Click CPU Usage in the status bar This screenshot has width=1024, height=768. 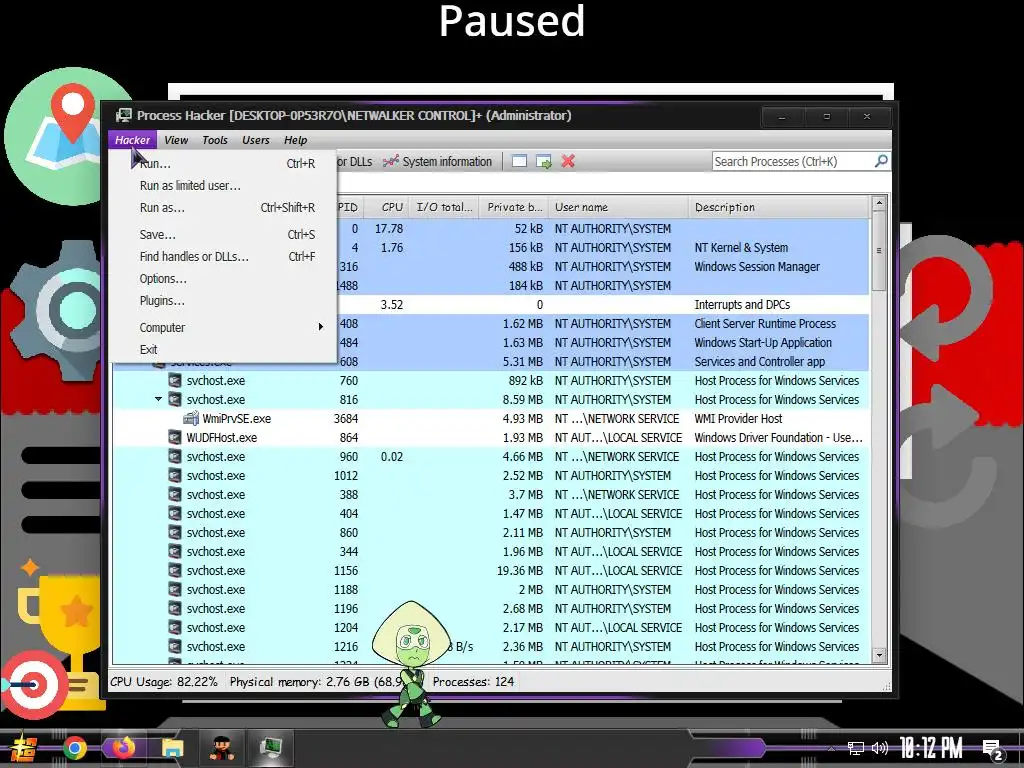click(164, 682)
